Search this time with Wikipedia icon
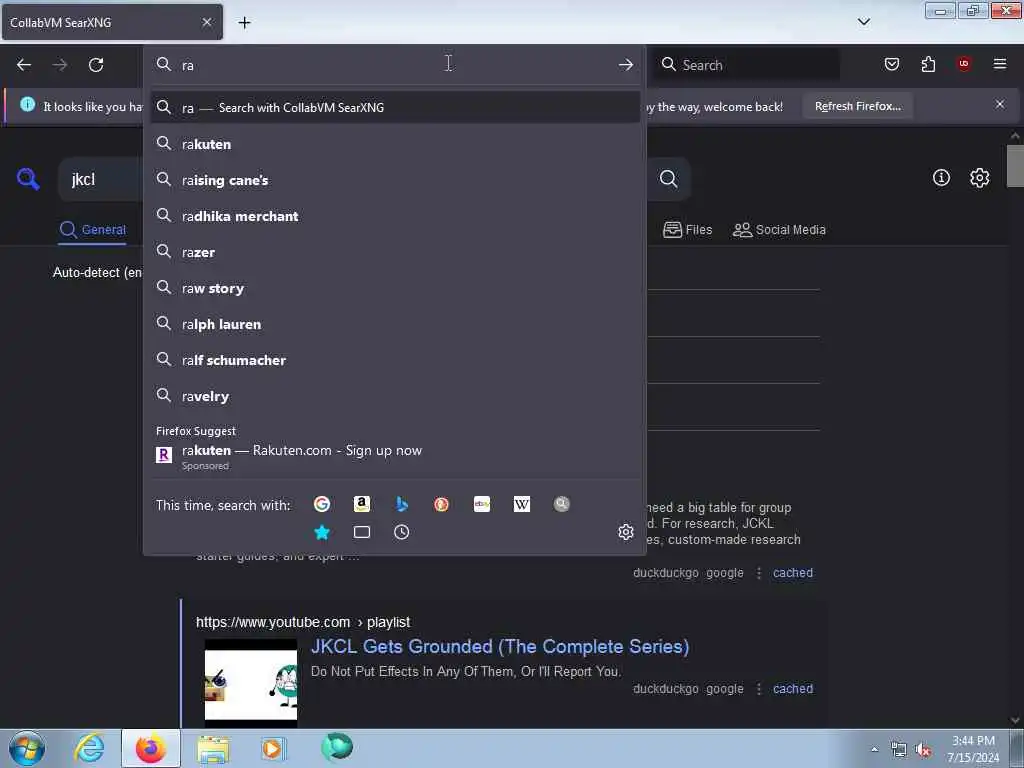The width and height of the screenshot is (1024, 768). click(522, 504)
